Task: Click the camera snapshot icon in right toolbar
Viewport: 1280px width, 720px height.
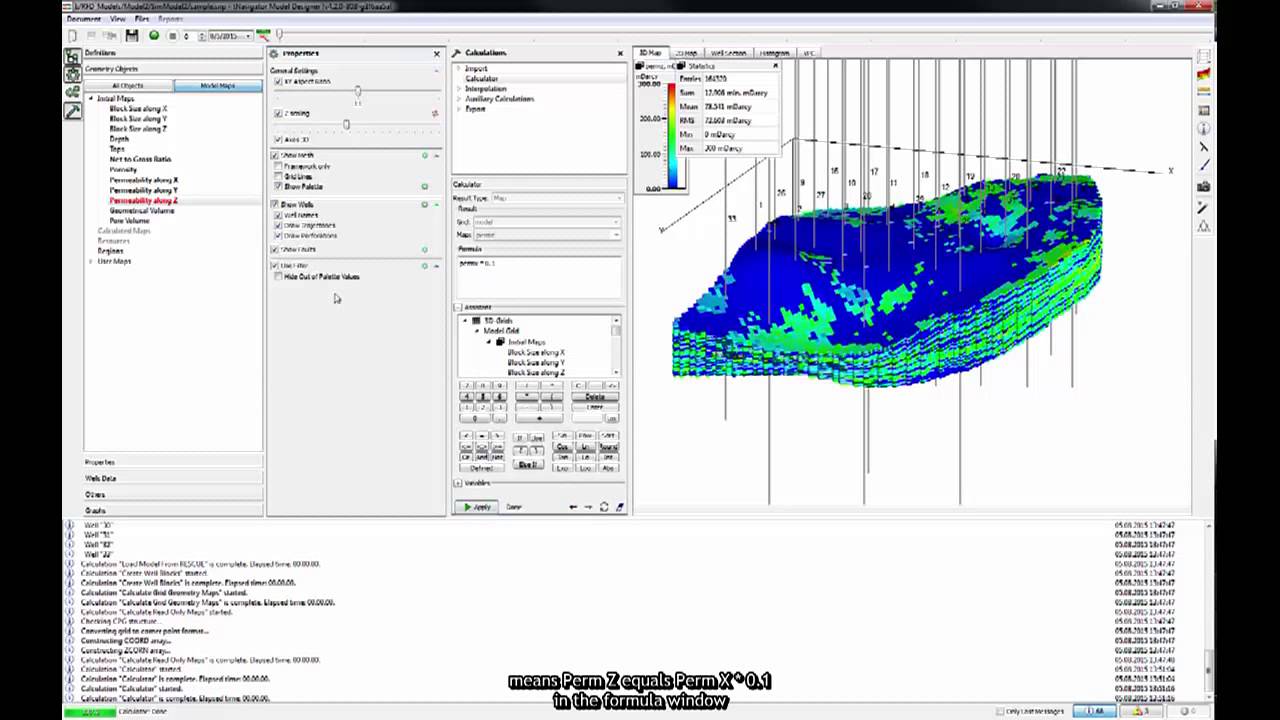Action: (1204, 186)
